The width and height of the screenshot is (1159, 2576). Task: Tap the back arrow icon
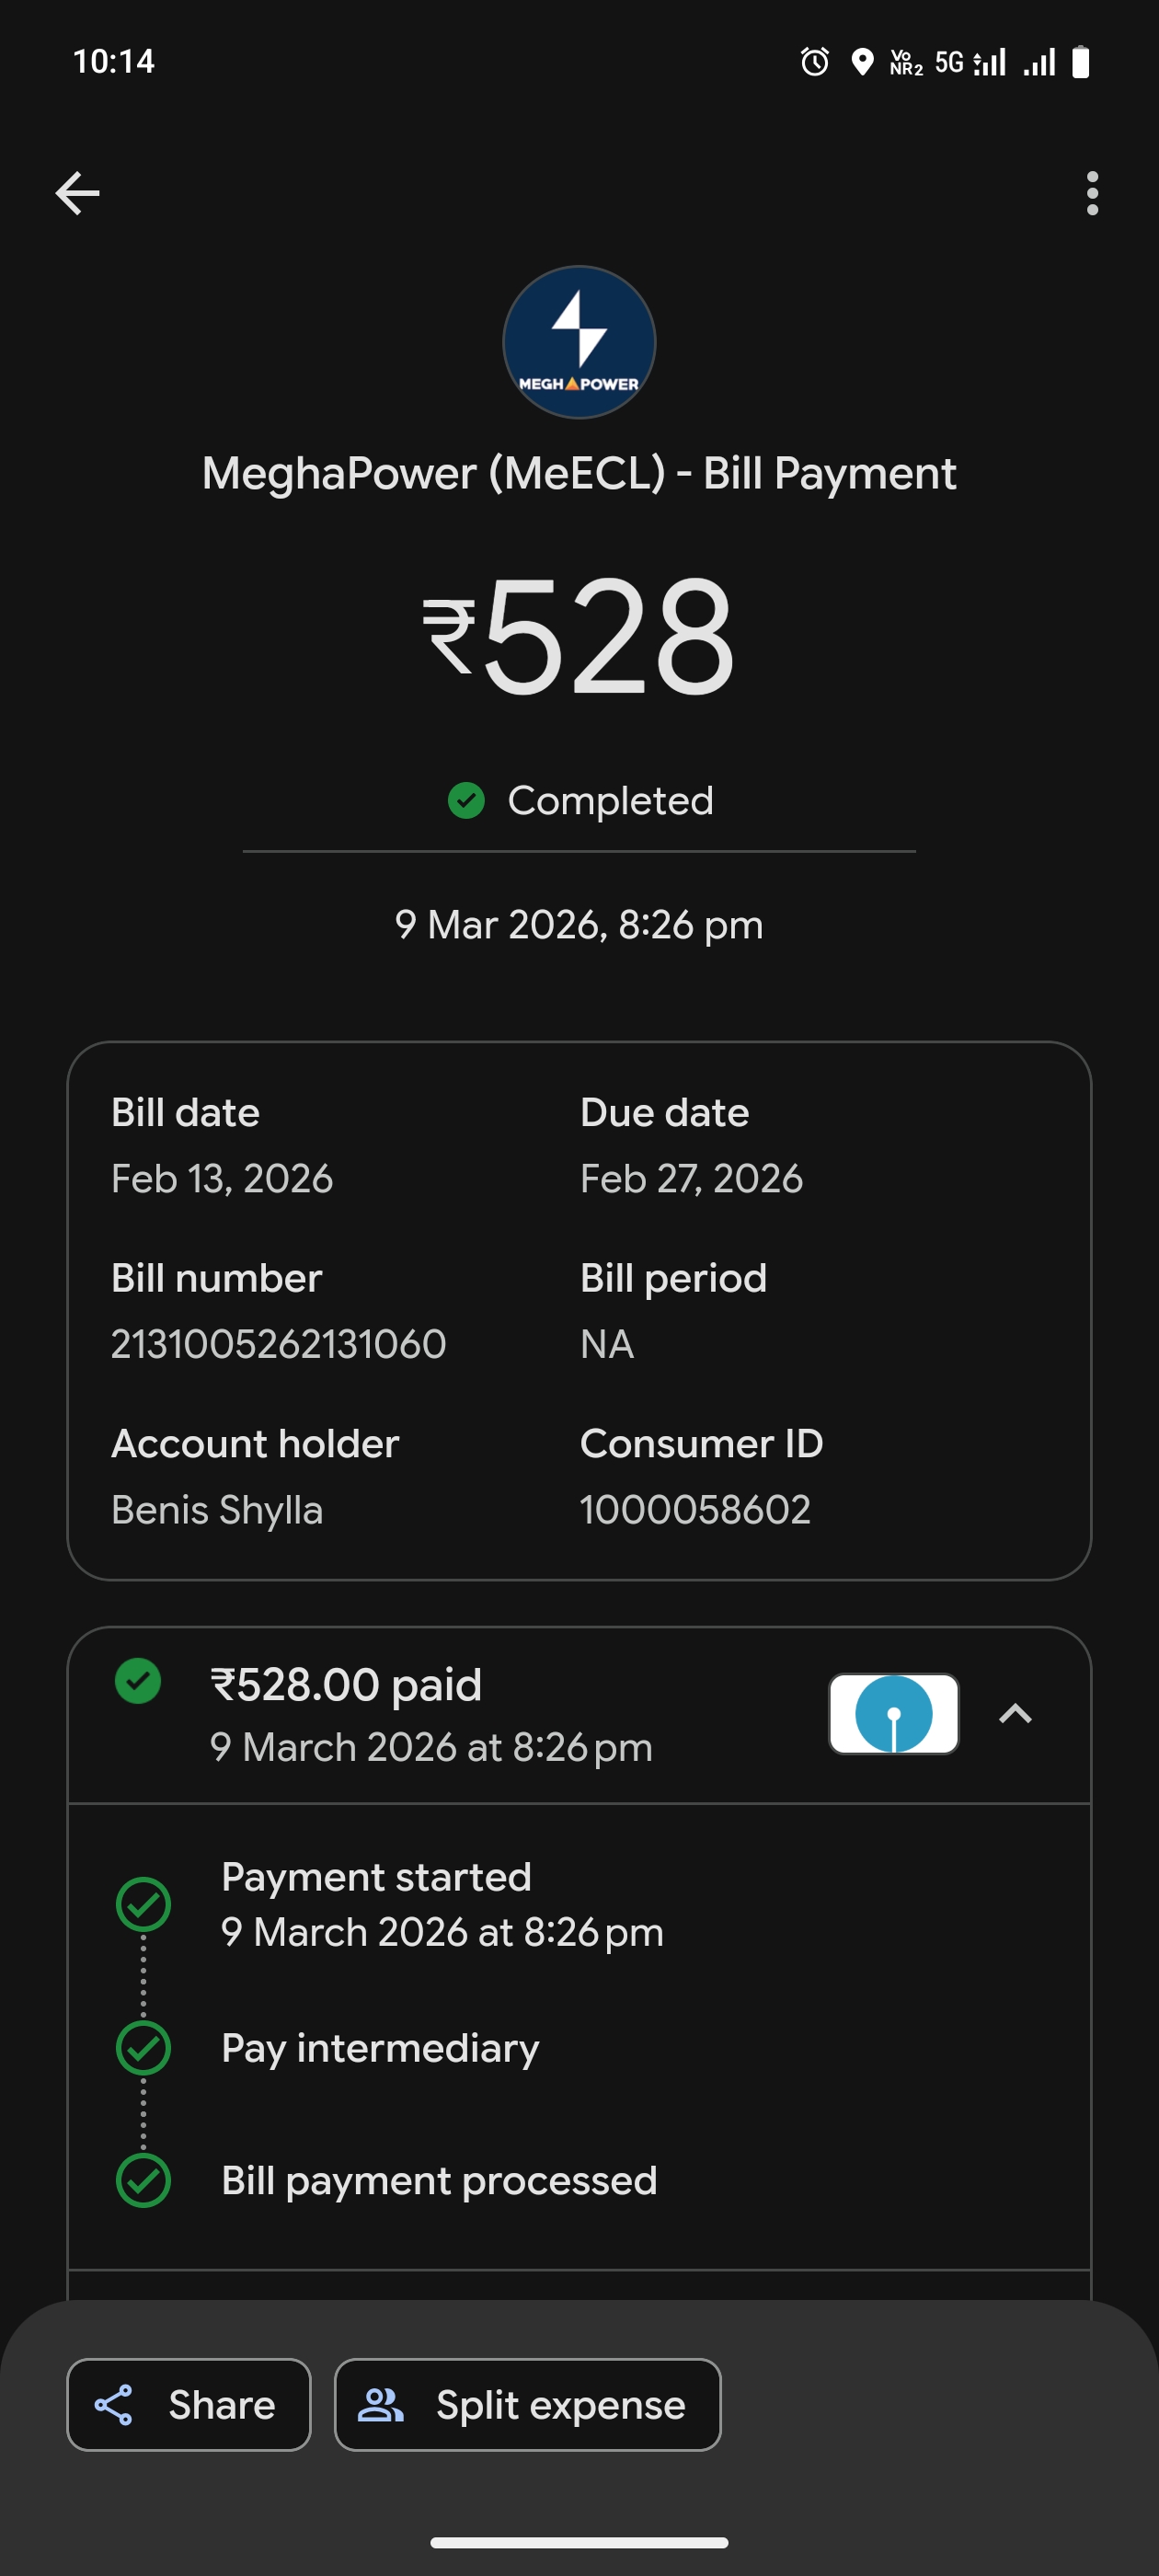[77, 193]
